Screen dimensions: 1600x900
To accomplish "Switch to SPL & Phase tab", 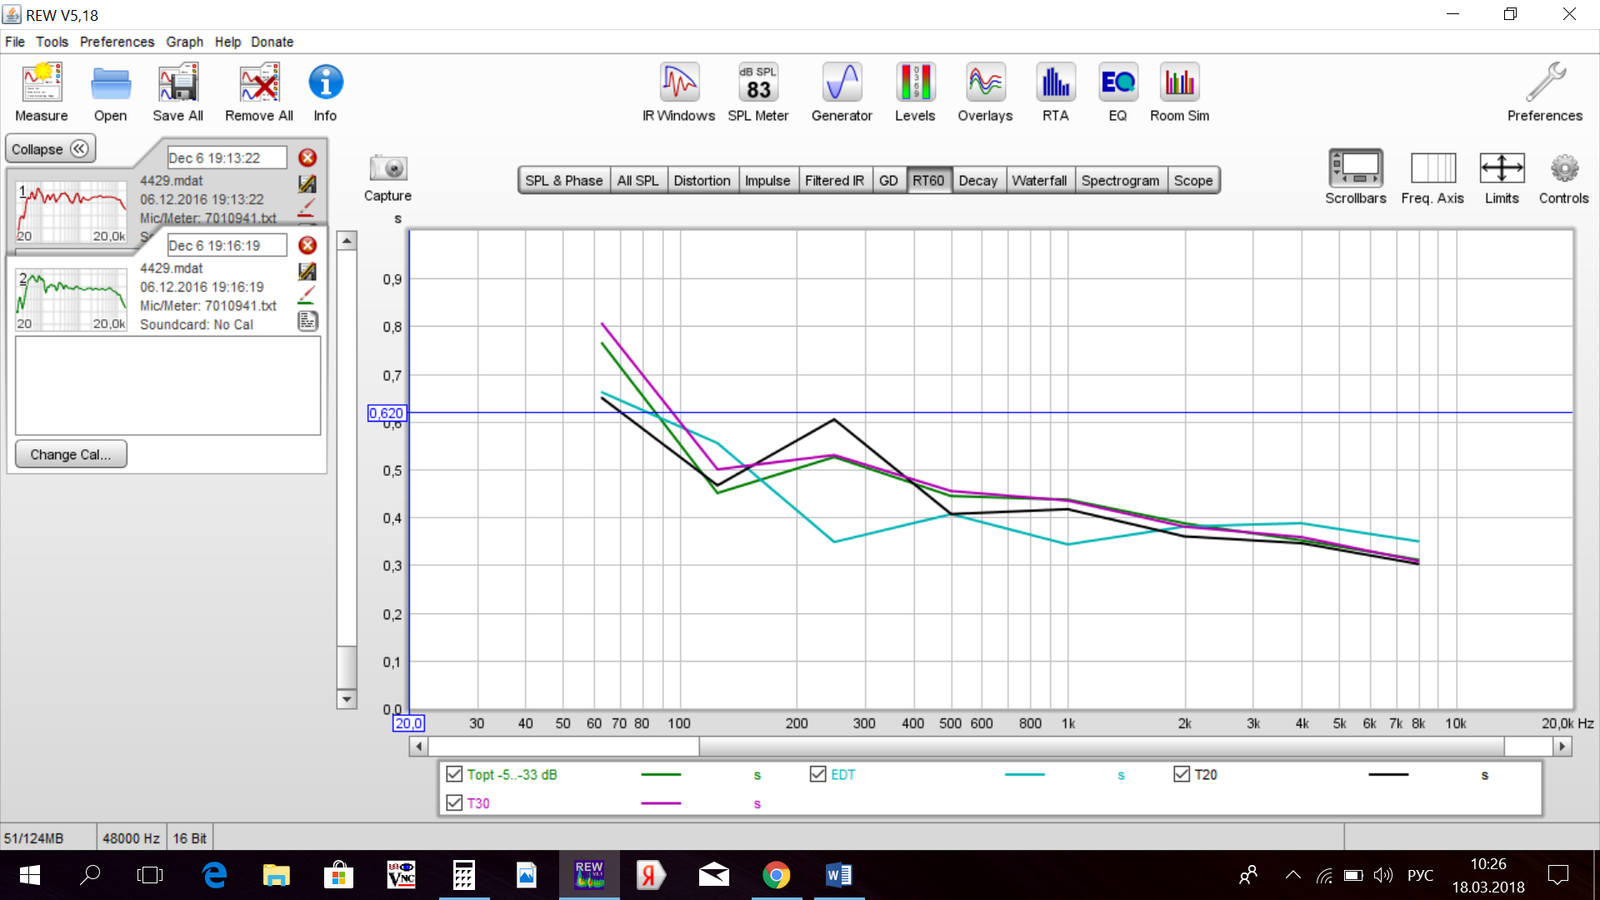I will tap(564, 180).
